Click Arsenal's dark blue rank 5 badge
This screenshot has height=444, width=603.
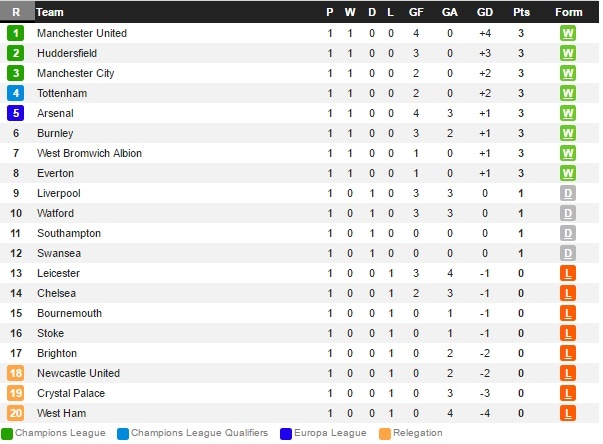click(x=16, y=113)
